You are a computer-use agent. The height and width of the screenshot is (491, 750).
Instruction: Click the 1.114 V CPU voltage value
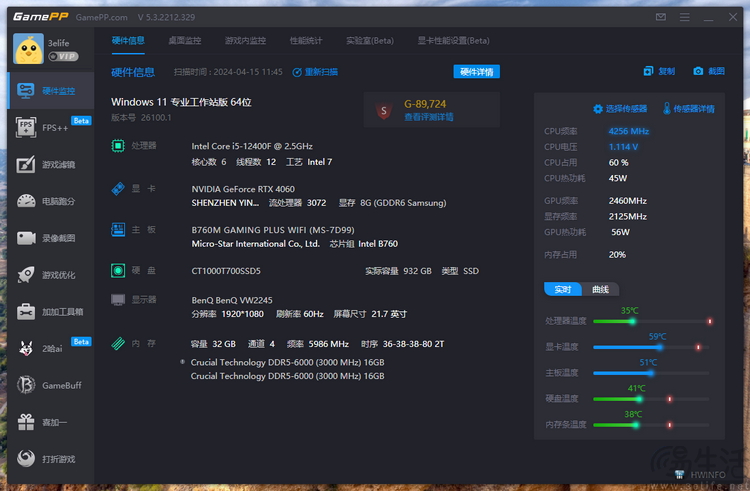[623, 147]
